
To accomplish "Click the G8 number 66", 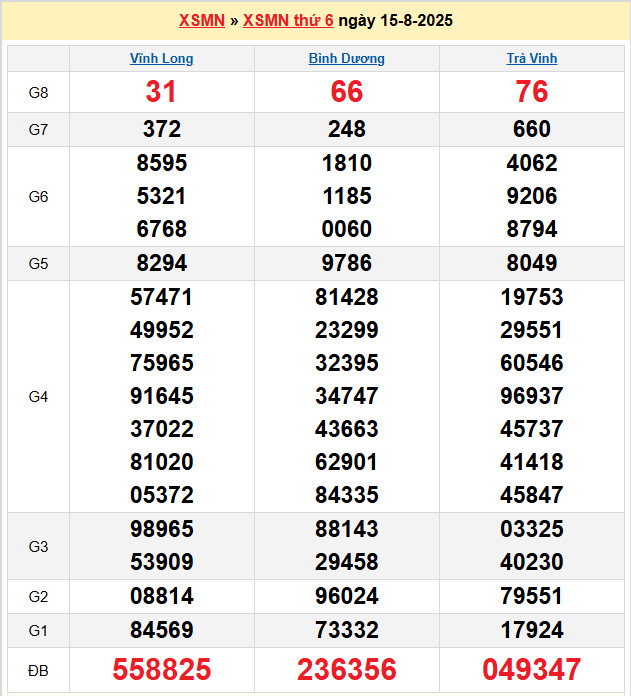I will point(347,92).
